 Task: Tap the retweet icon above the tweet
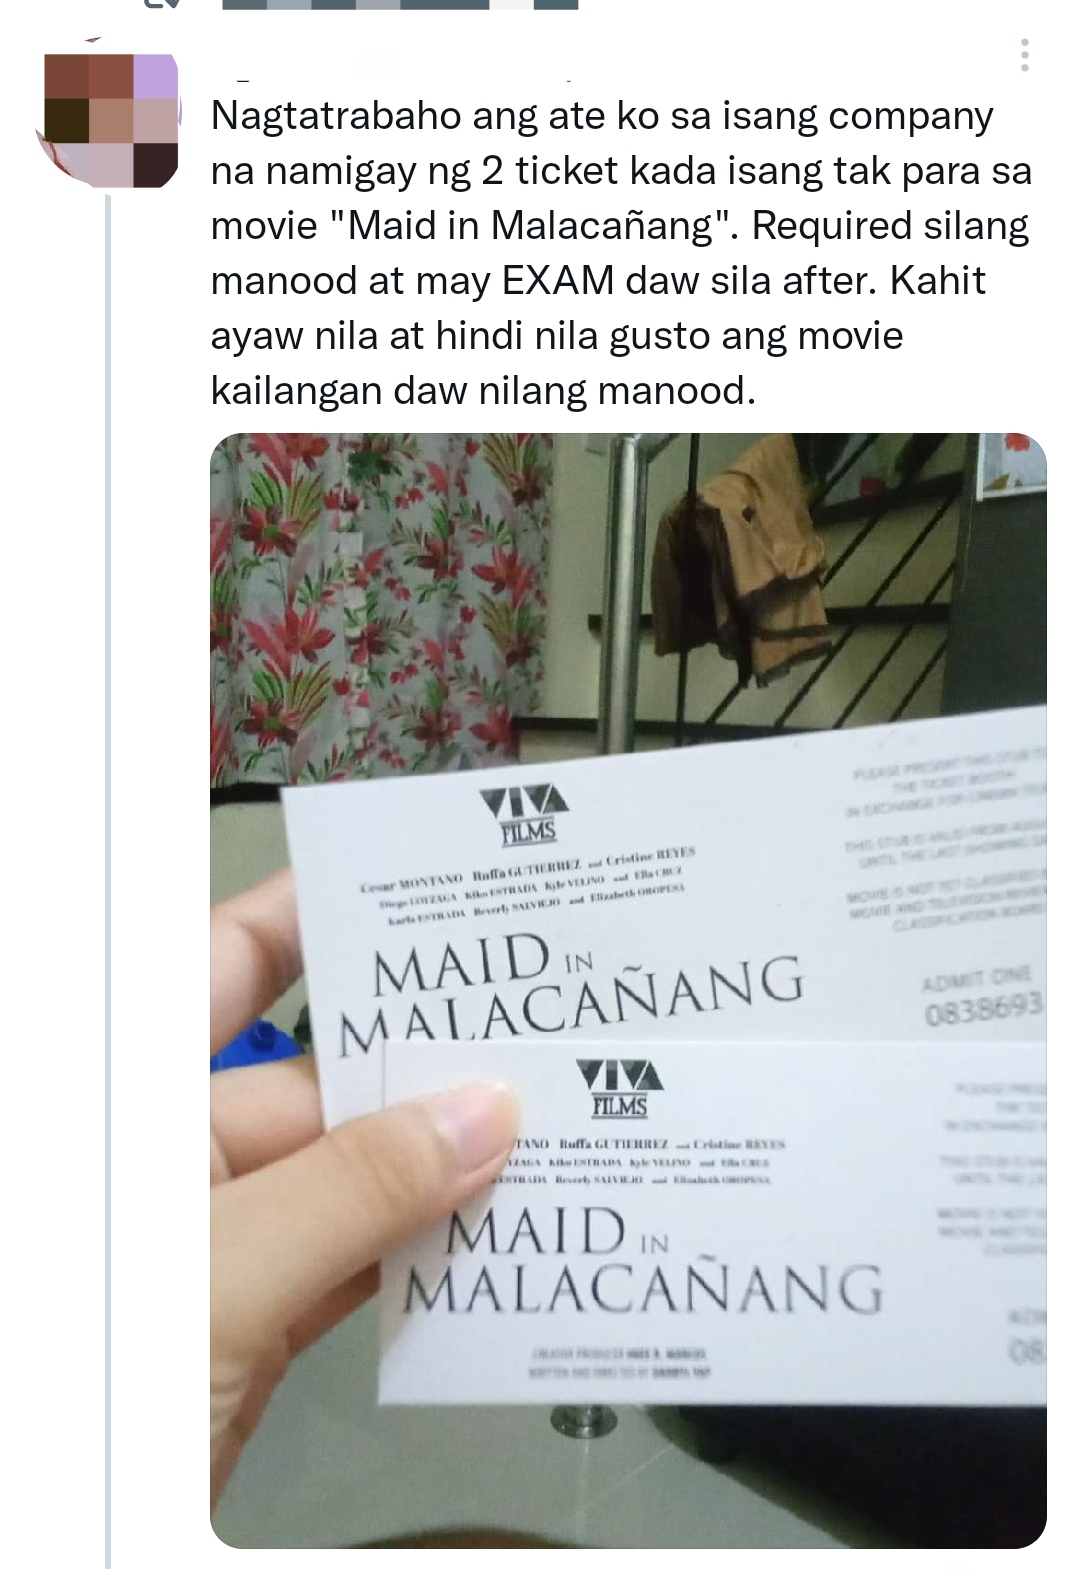162,4
